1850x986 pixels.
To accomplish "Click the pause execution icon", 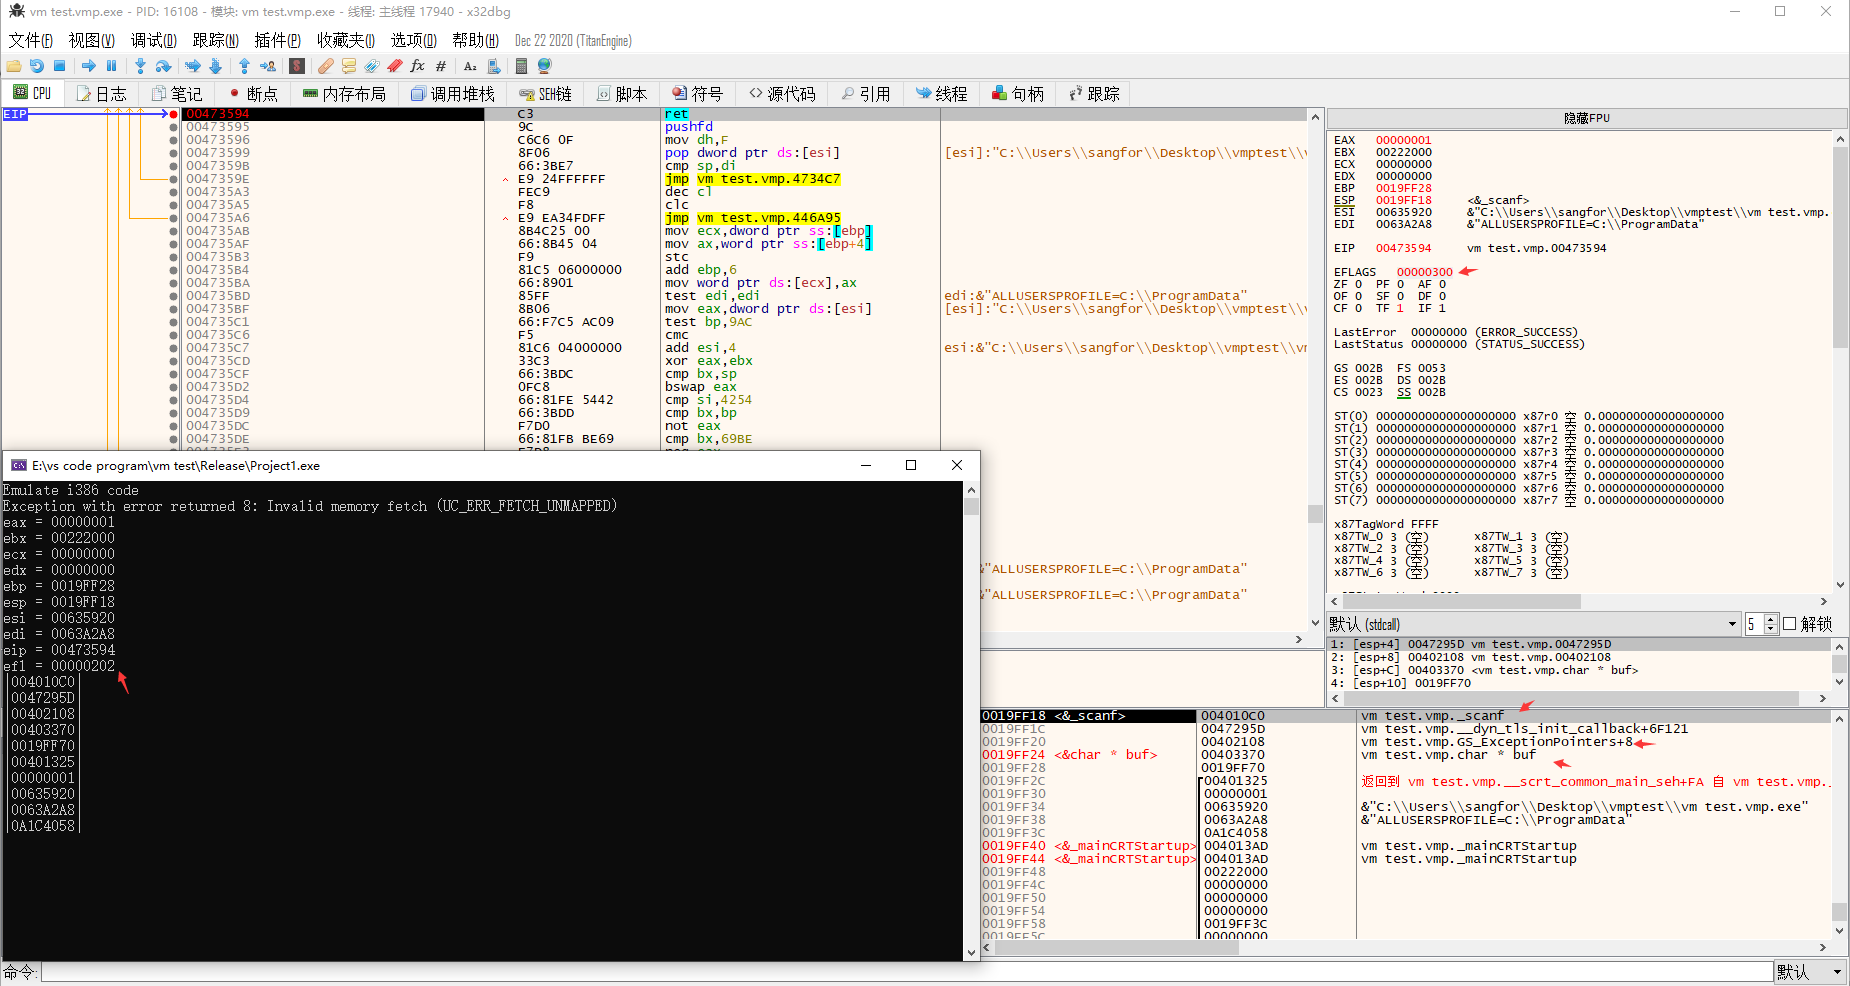I will [x=112, y=66].
